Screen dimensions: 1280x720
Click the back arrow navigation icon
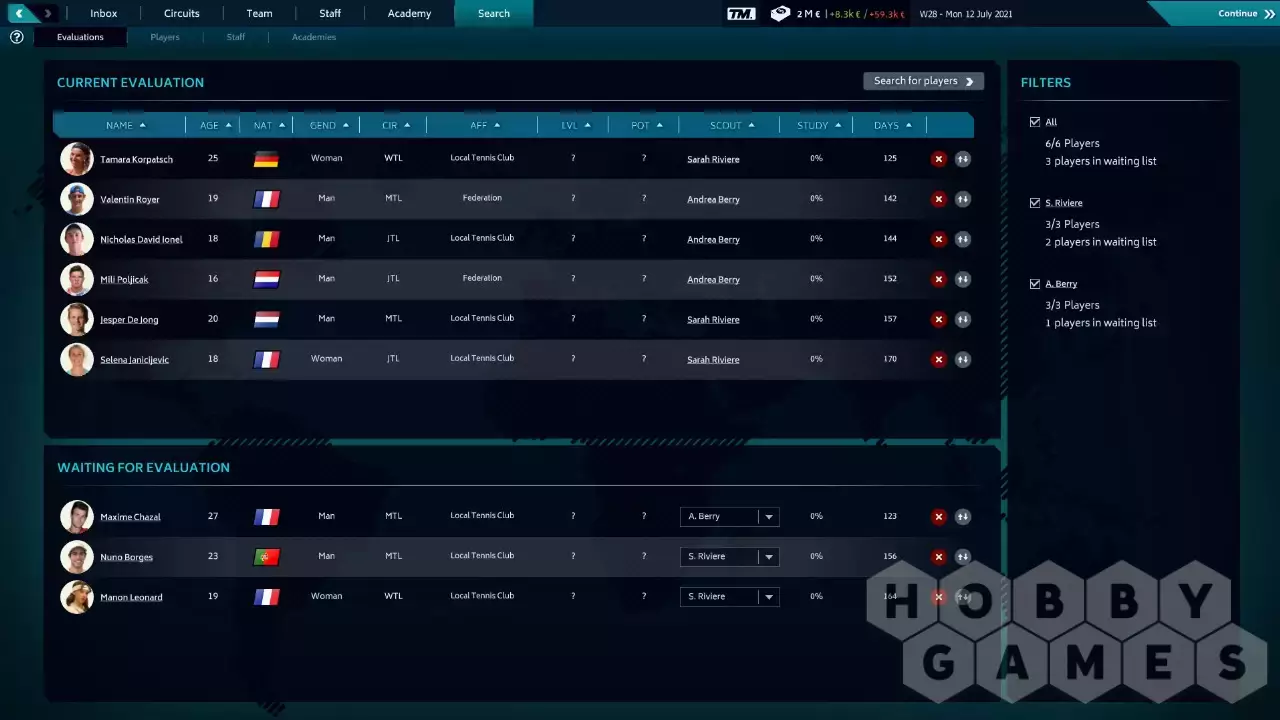[x=19, y=13]
